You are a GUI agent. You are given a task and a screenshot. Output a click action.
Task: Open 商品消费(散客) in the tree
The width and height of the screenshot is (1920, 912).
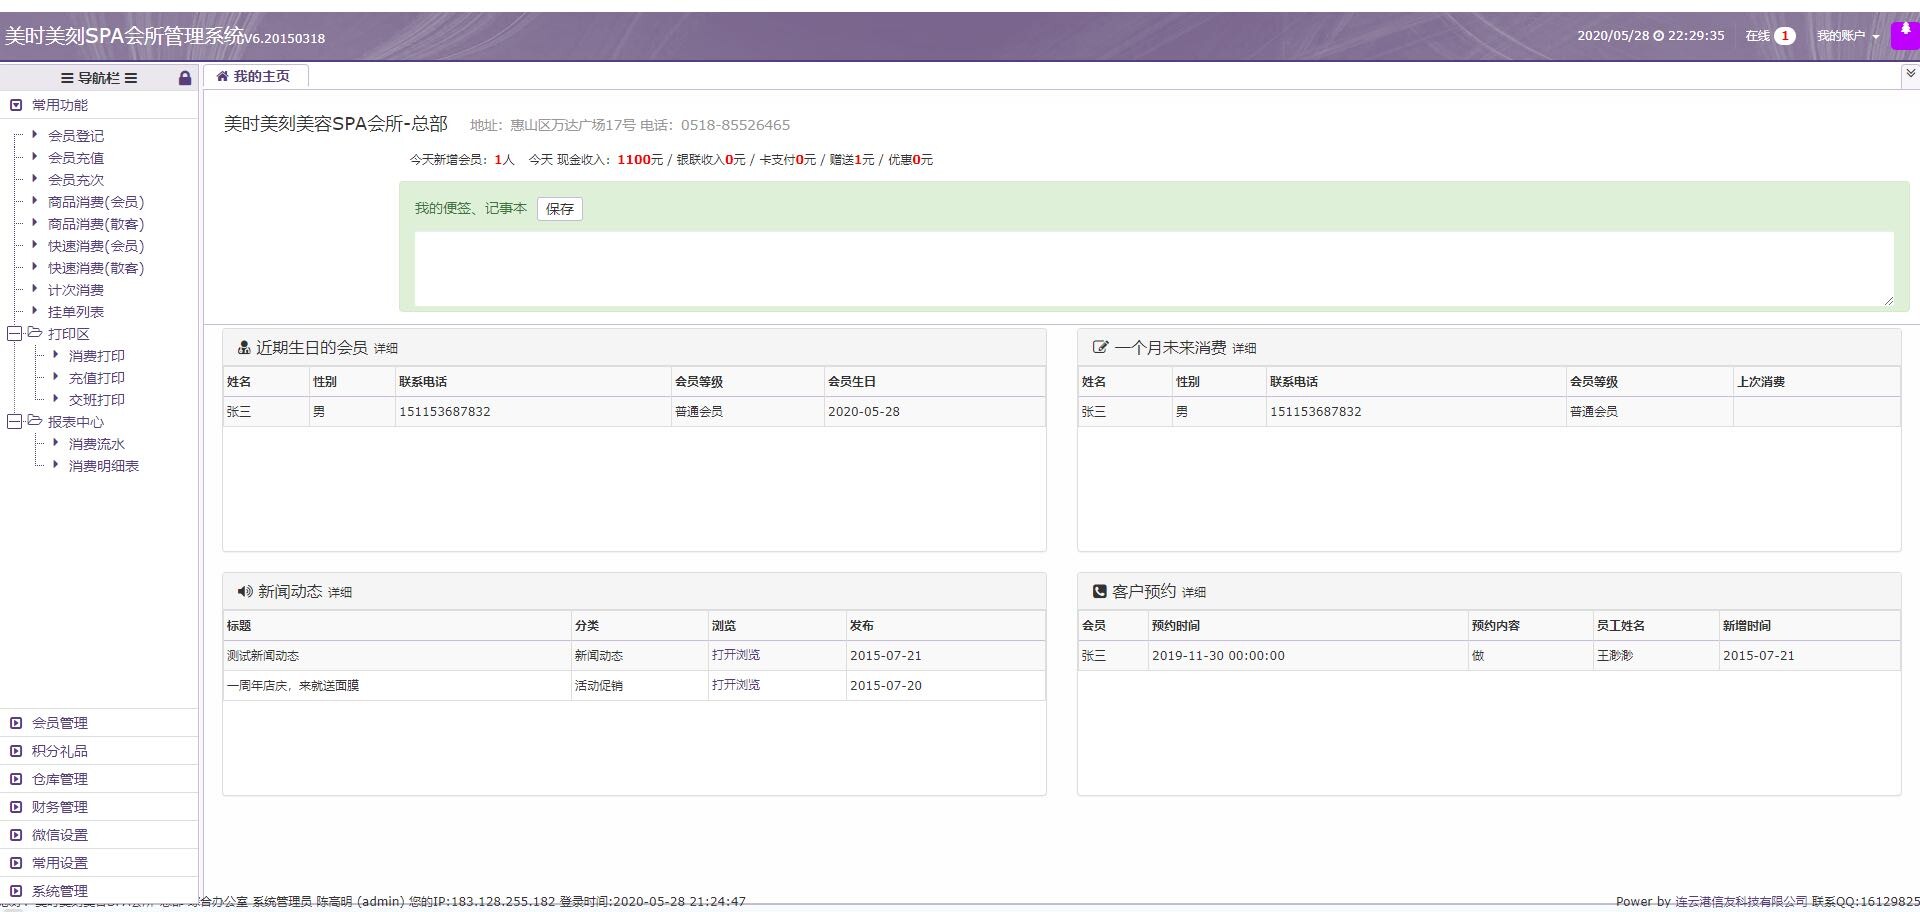96,224
